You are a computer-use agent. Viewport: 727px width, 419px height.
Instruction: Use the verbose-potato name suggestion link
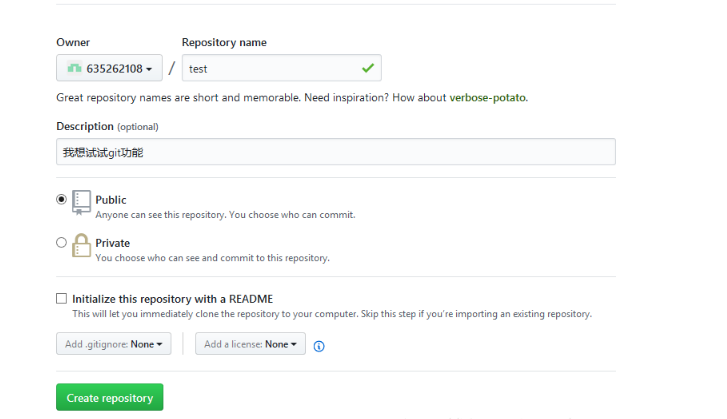pos(487,97)
